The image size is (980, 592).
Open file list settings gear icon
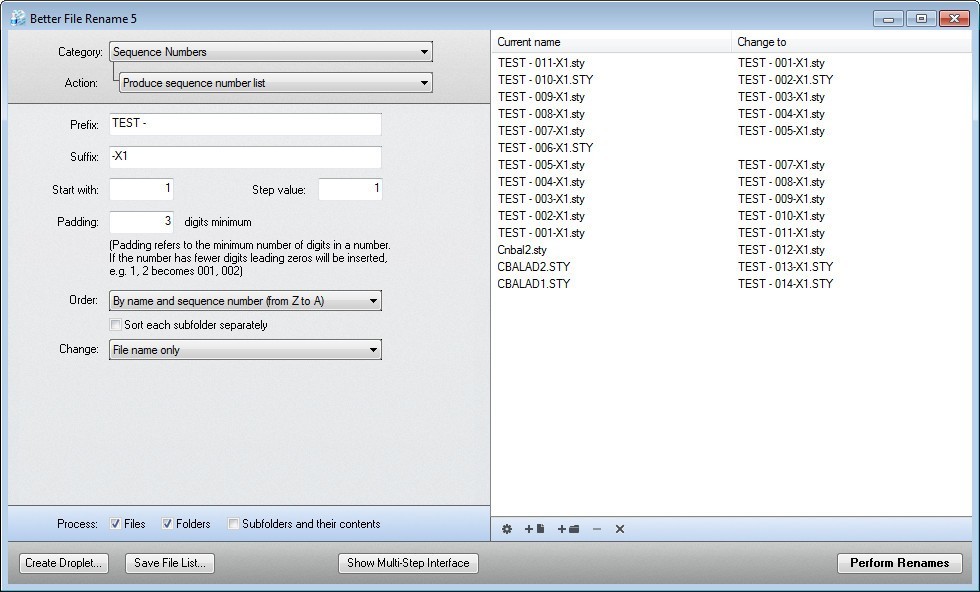[507, 529]
